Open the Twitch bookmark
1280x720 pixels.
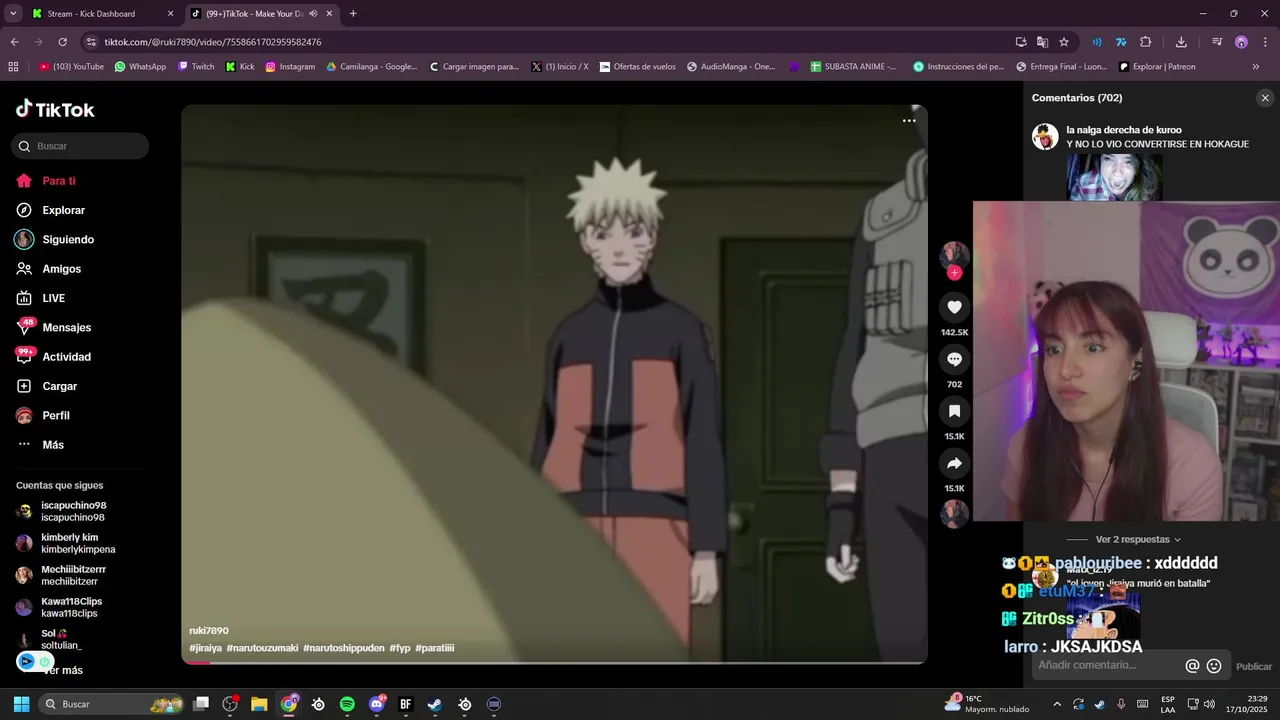[196, 67]
